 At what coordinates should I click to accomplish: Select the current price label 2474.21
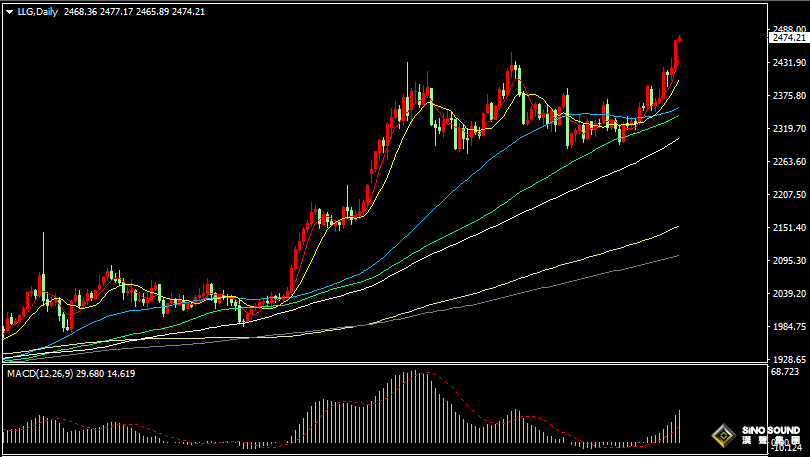[788, 38]
